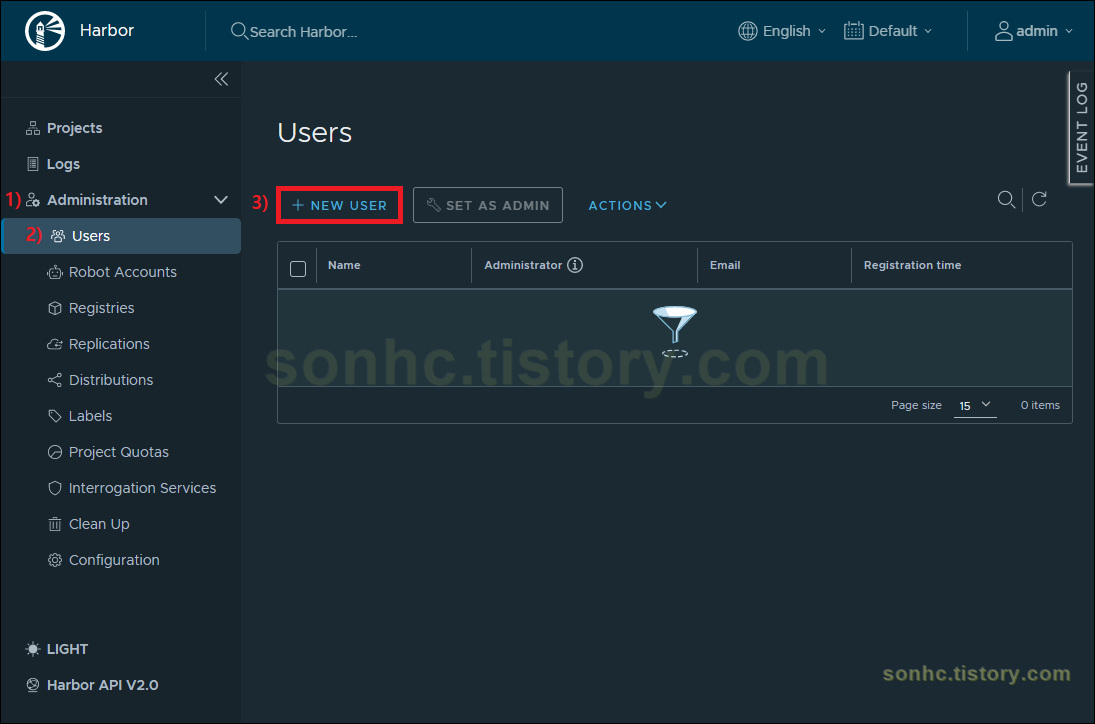Click the user avatar icon beside admin
The width and height of the screenshot is (1095, 724).
[x=1004, y=31]
